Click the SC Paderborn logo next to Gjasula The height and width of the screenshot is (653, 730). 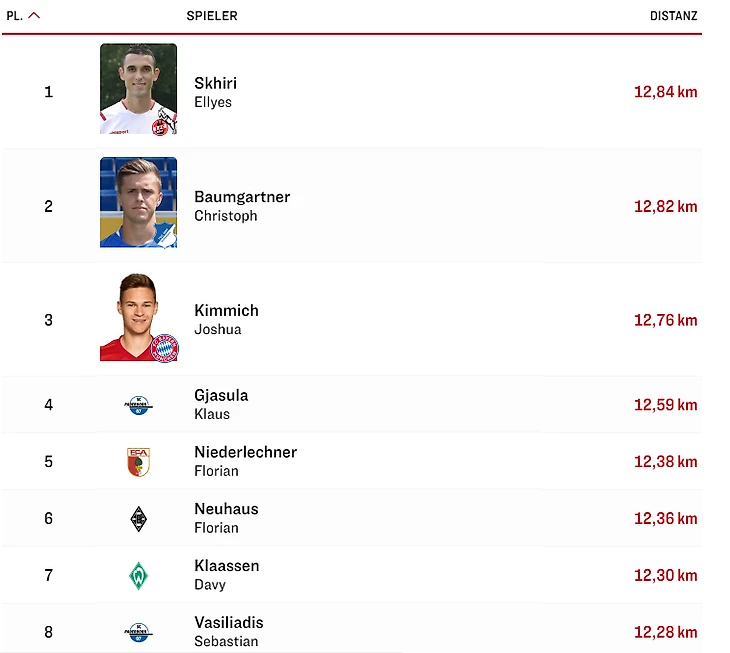(138, 405)
